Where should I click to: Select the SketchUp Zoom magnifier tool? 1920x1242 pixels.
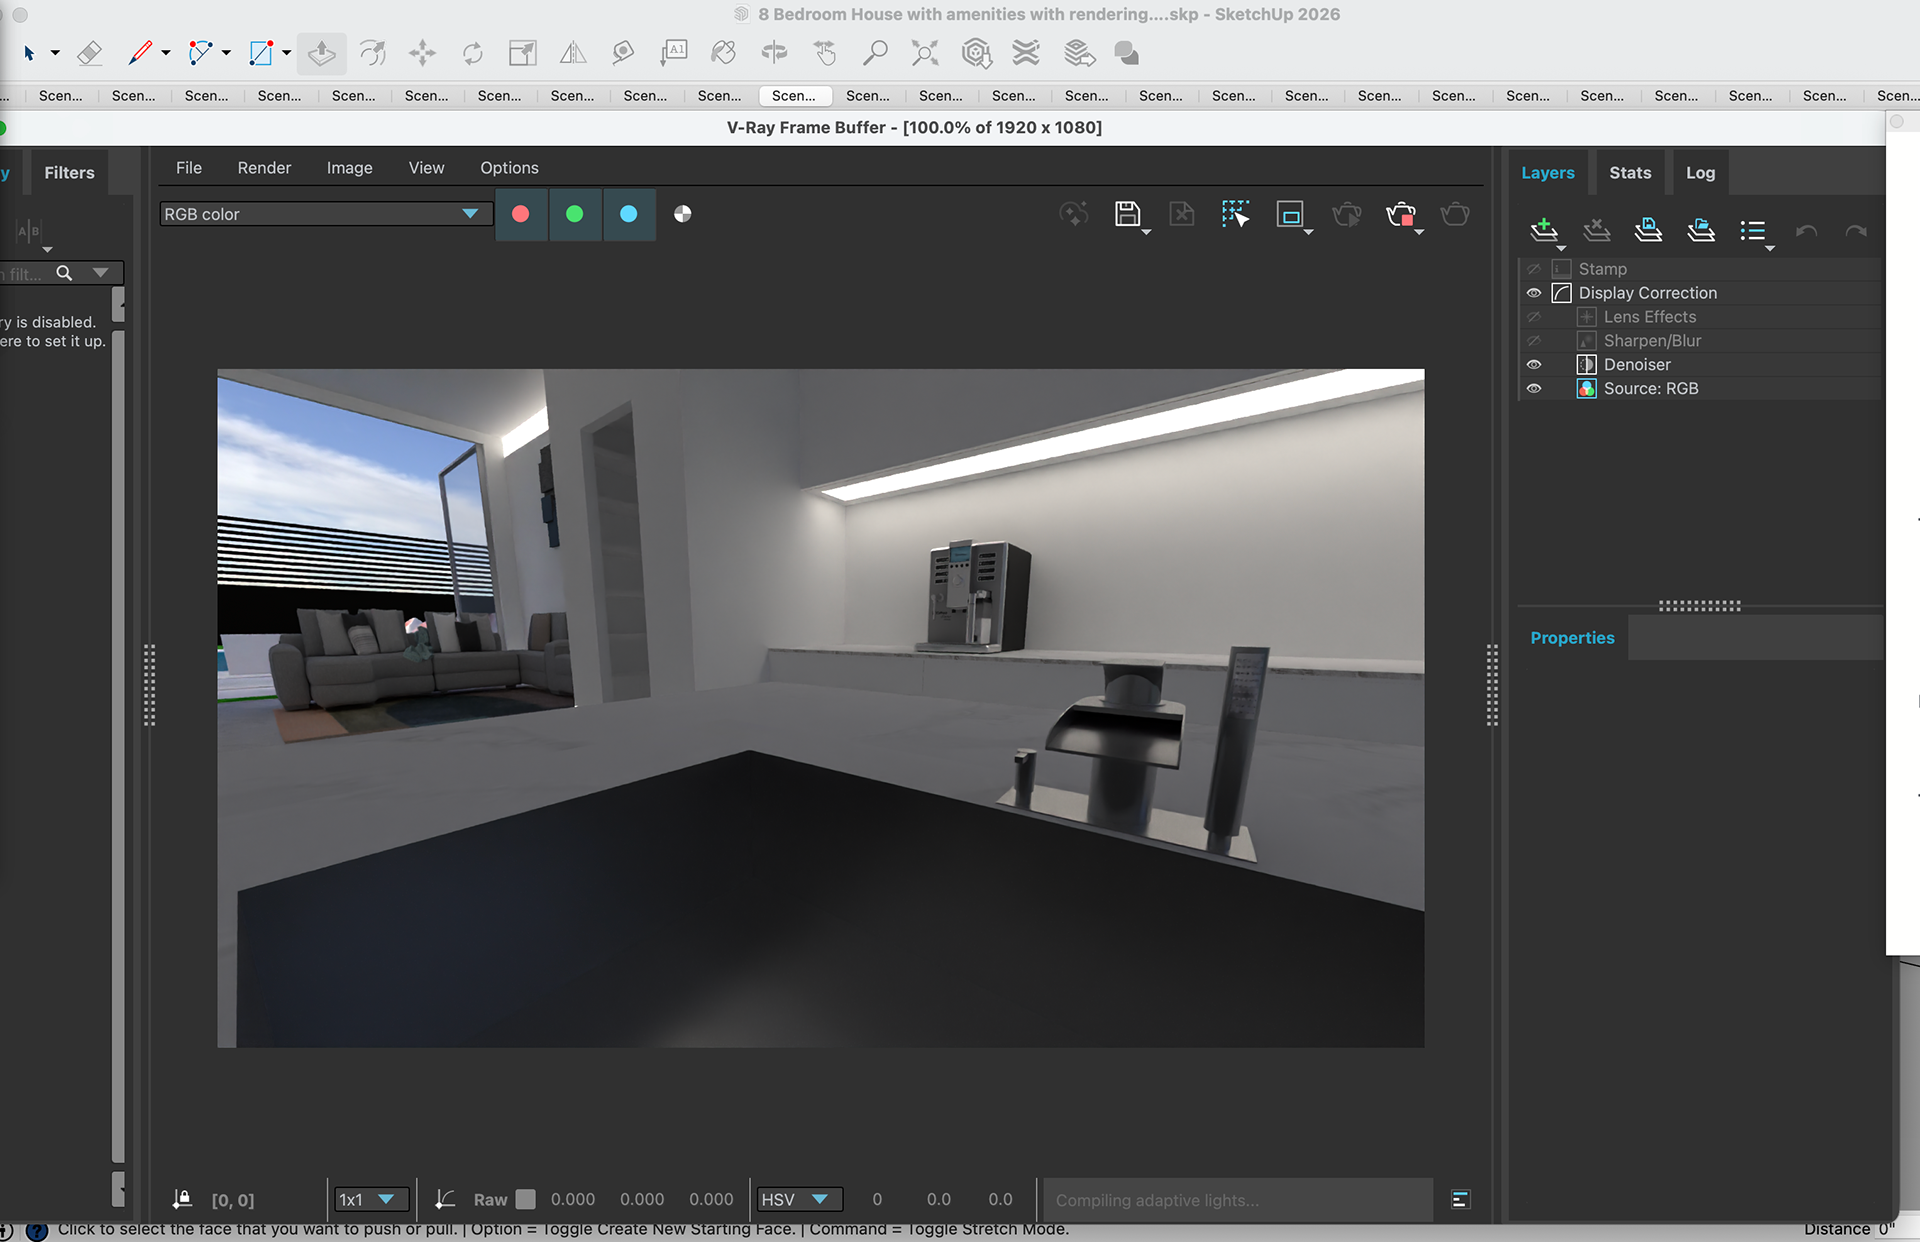pyautogui.click(x=875, y=53)
